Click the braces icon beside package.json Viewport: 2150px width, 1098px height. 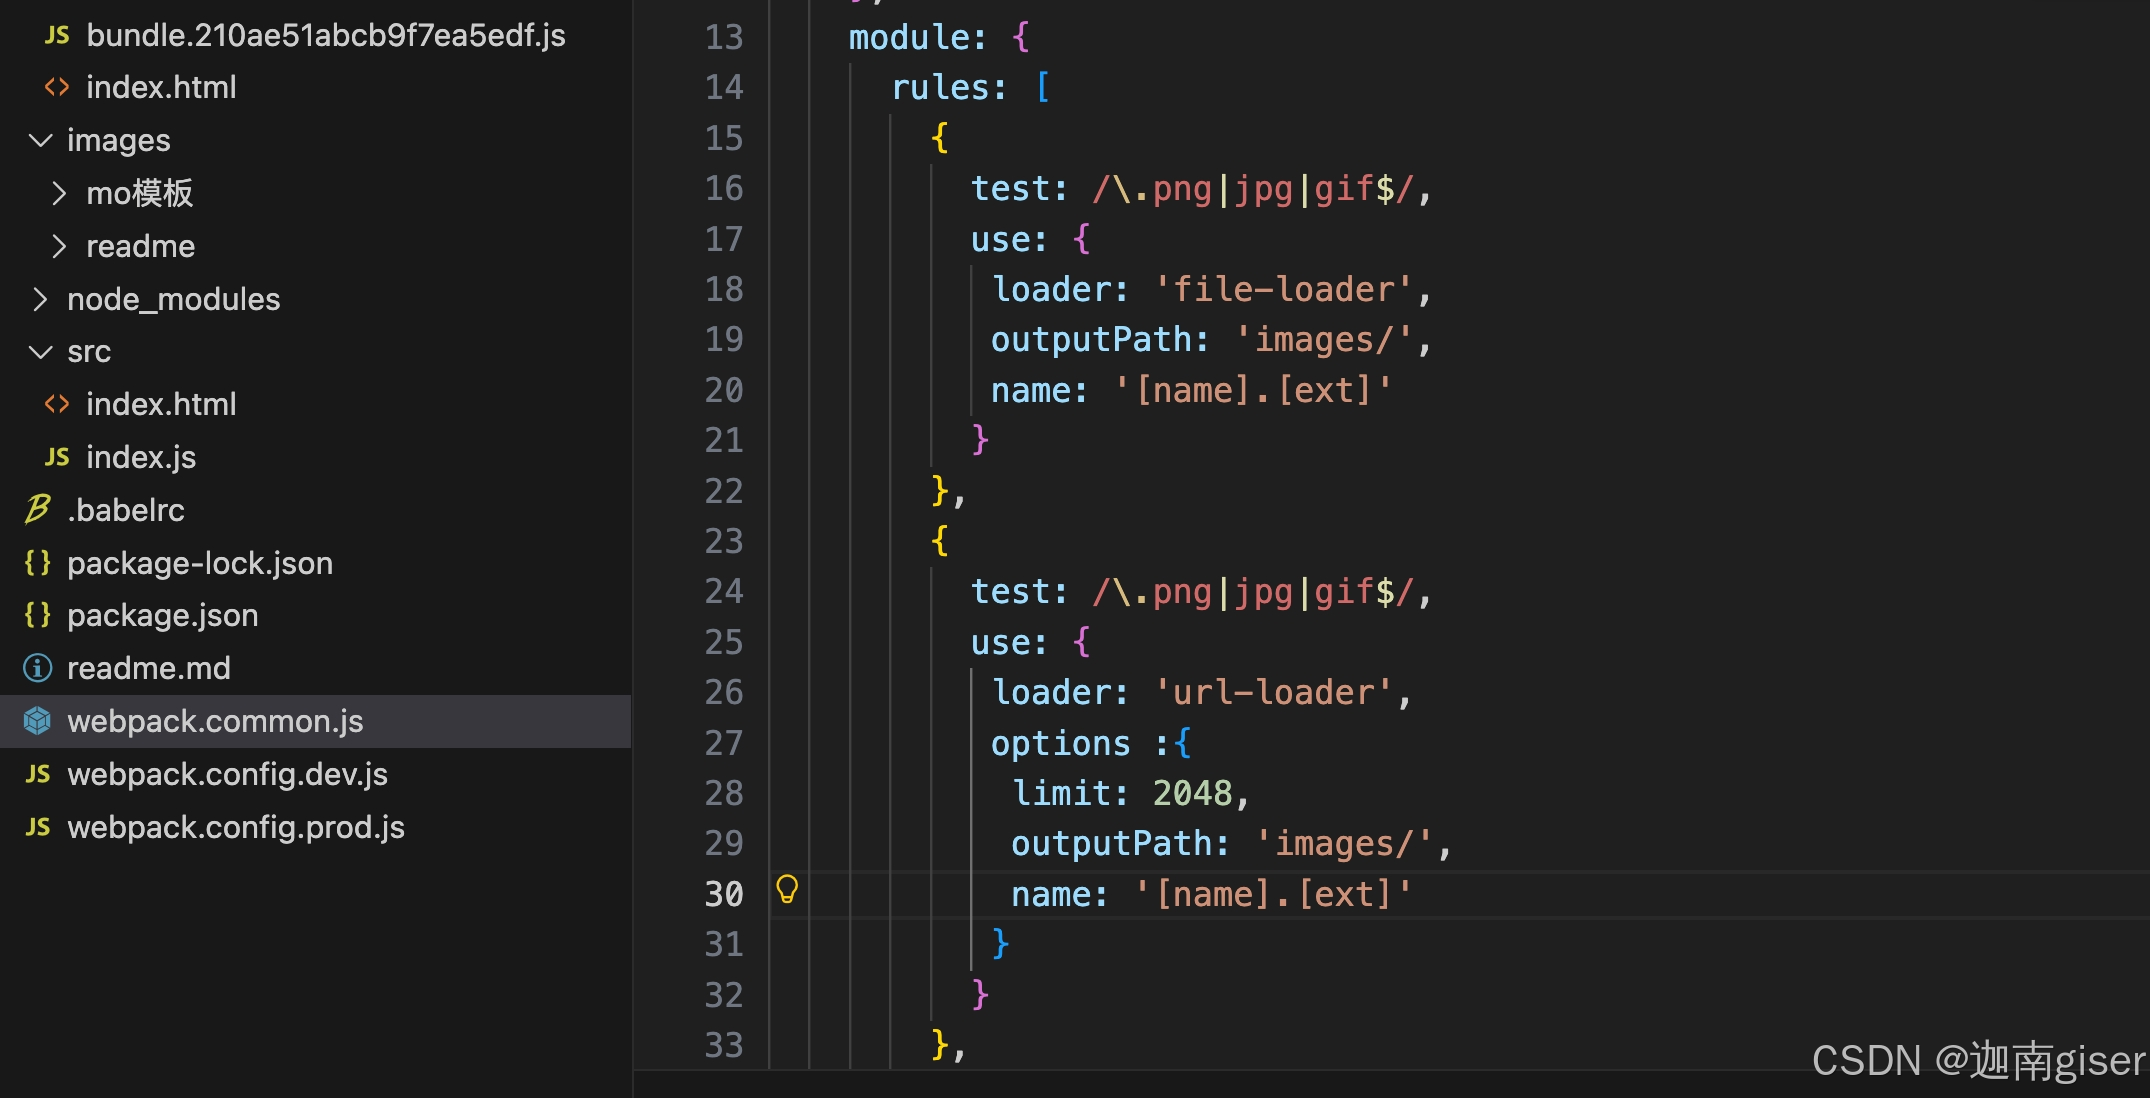tap(38, 615)
